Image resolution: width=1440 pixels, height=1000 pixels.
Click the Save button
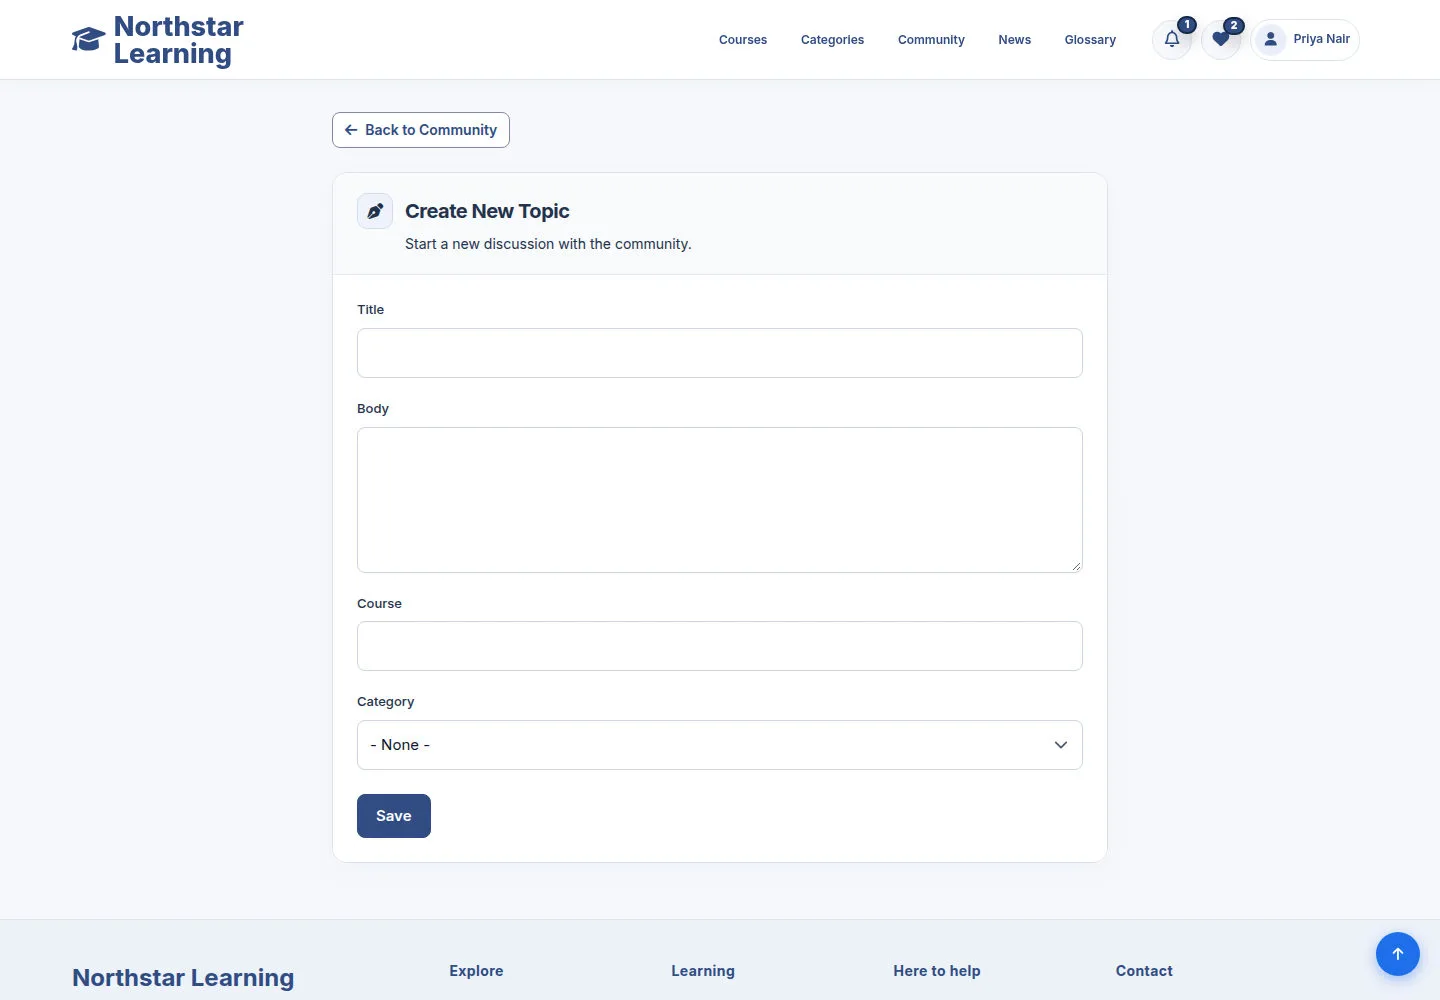pos(394,816)
